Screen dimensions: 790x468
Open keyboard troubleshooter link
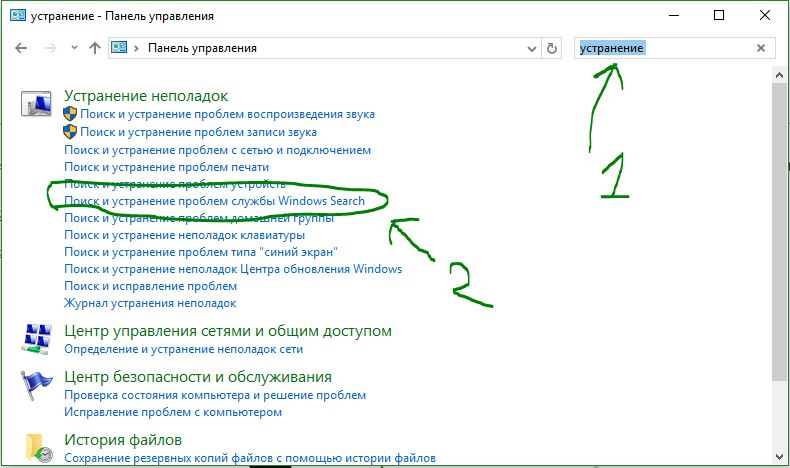click(184, 235)
